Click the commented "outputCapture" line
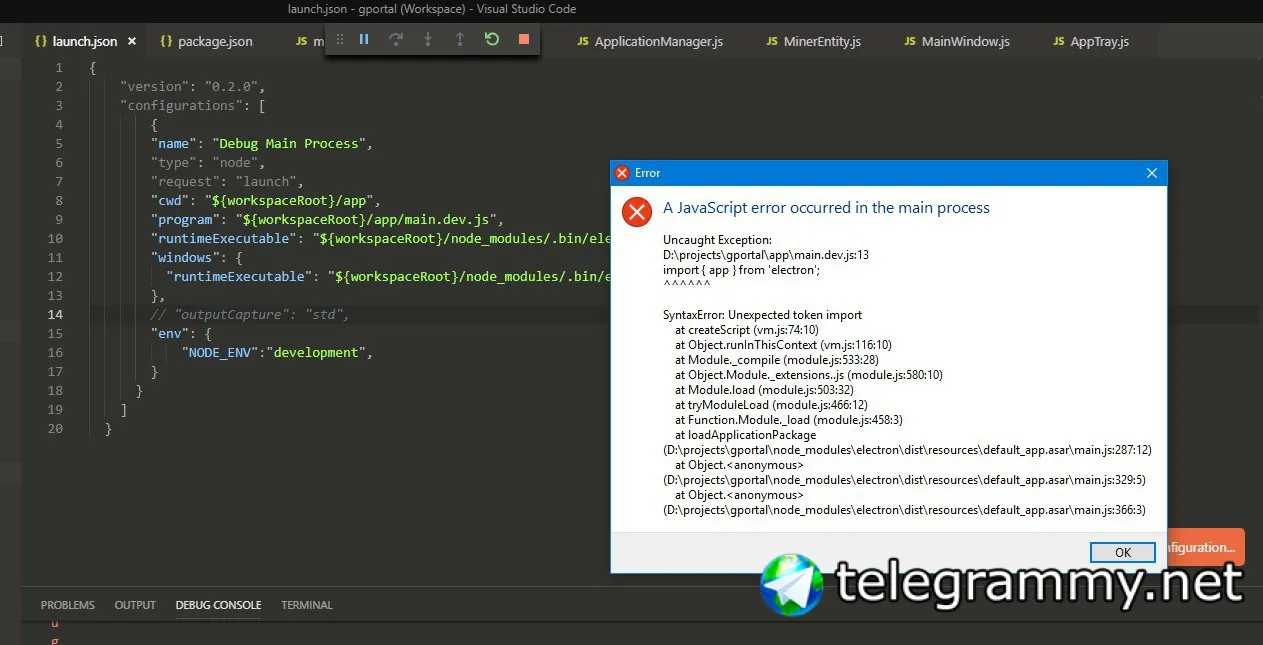Viewport: 1263px width, 645px height. (249, 314)
